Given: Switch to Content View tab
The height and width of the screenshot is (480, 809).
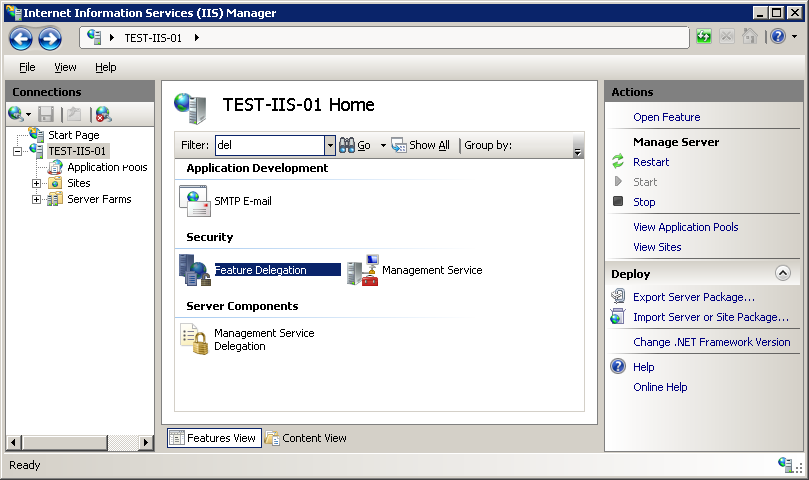Looking at the screenshot, I should [x=306, y=438].
